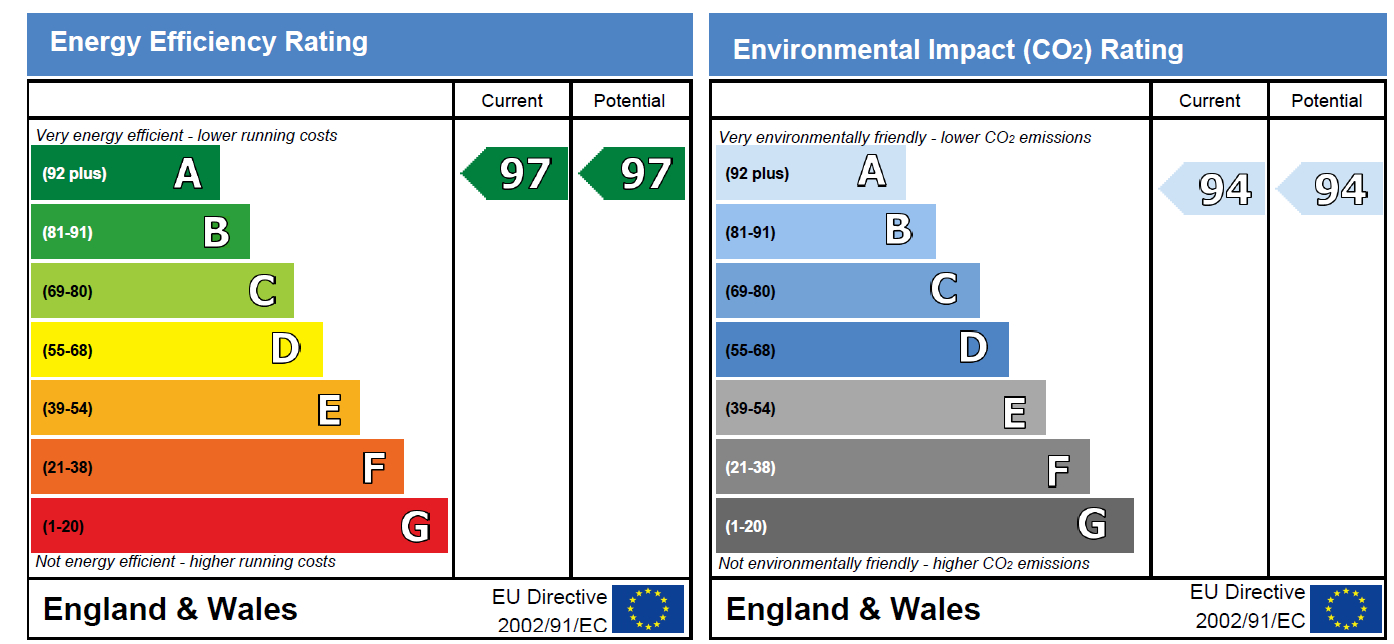1394x644 pixels.
Task: Click the Environmental Impact (CO2) Rating title
Action: pyautogui.click(x=958, y=50)
